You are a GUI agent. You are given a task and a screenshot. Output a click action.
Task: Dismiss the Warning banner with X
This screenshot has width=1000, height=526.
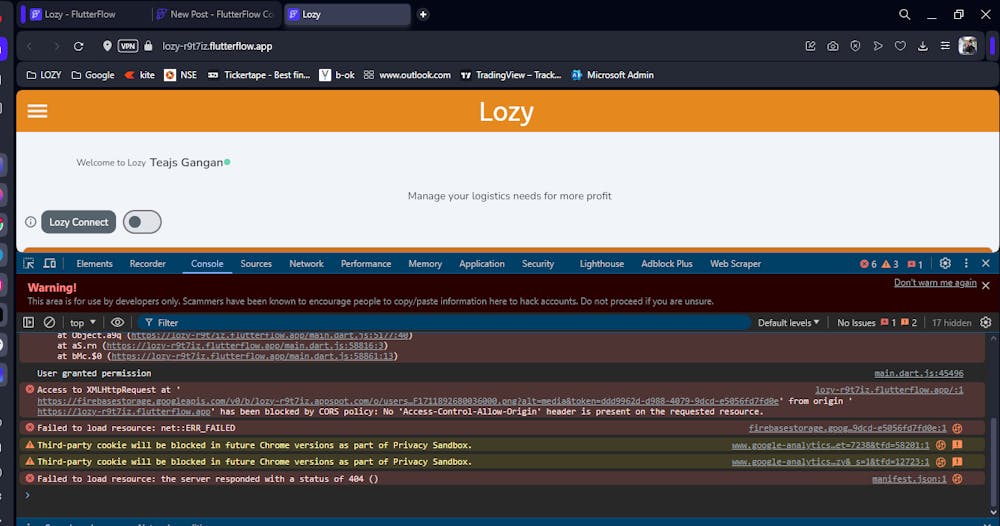986,286
